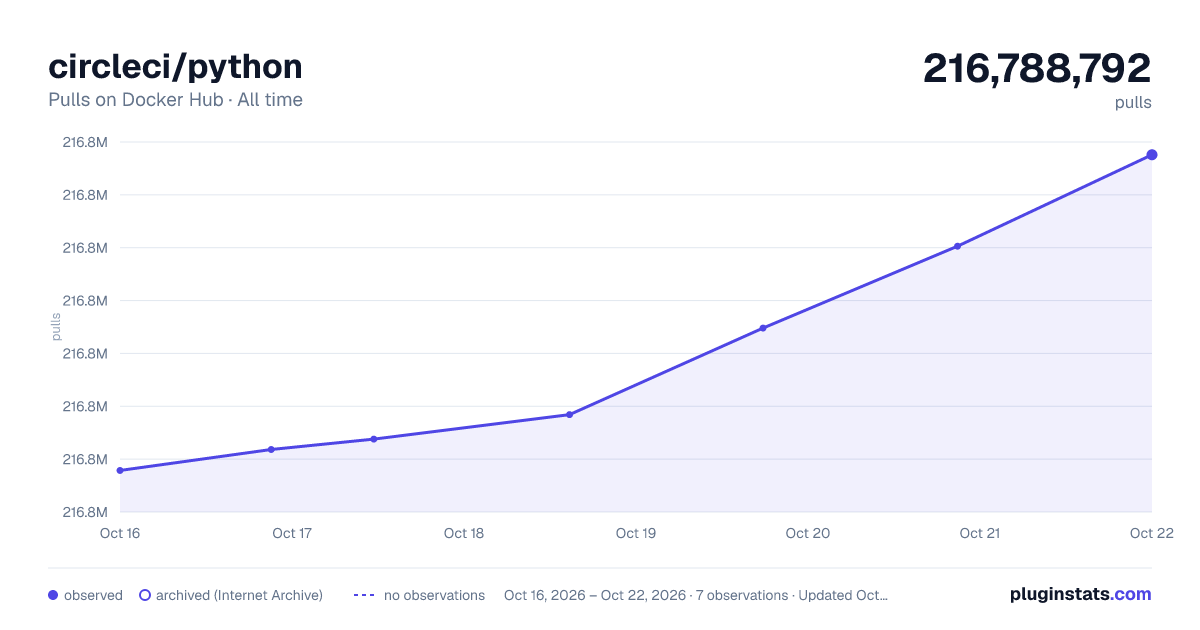Click the Oct 19 axis label
The width and height of the screenshot is (1200, 630).
pos(636,533)
